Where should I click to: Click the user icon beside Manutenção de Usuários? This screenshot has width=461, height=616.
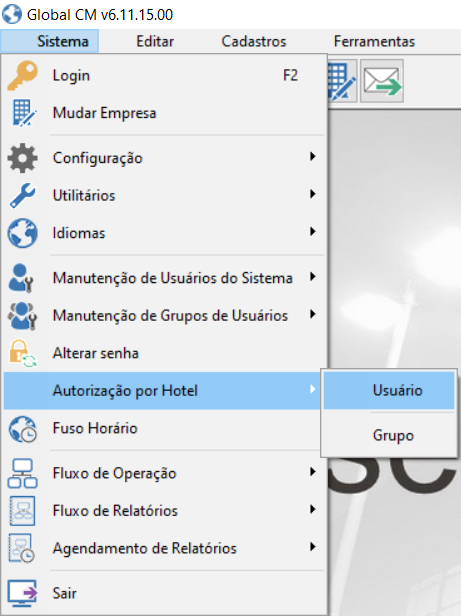pyautogui.click(x=21, y=278)
